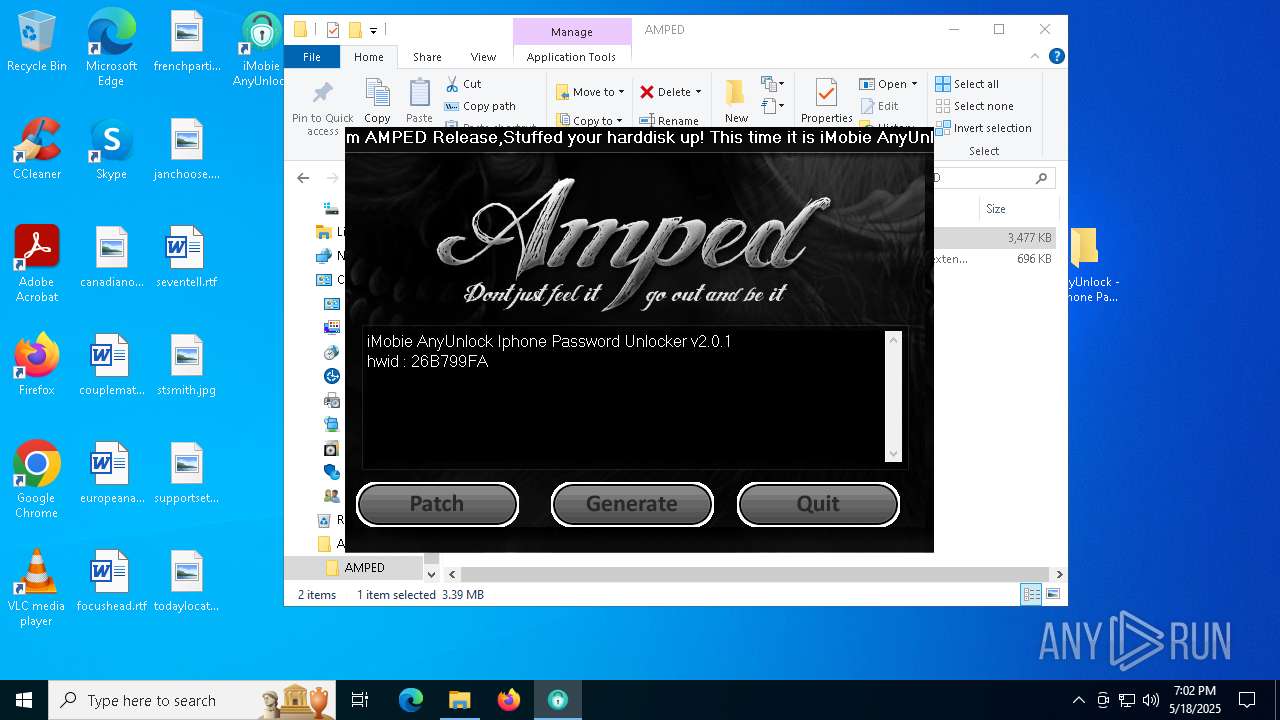The height and width of the screenshot is (720, 1280).
Task: Click Select all in ribbon
Action: click(967, 84)
